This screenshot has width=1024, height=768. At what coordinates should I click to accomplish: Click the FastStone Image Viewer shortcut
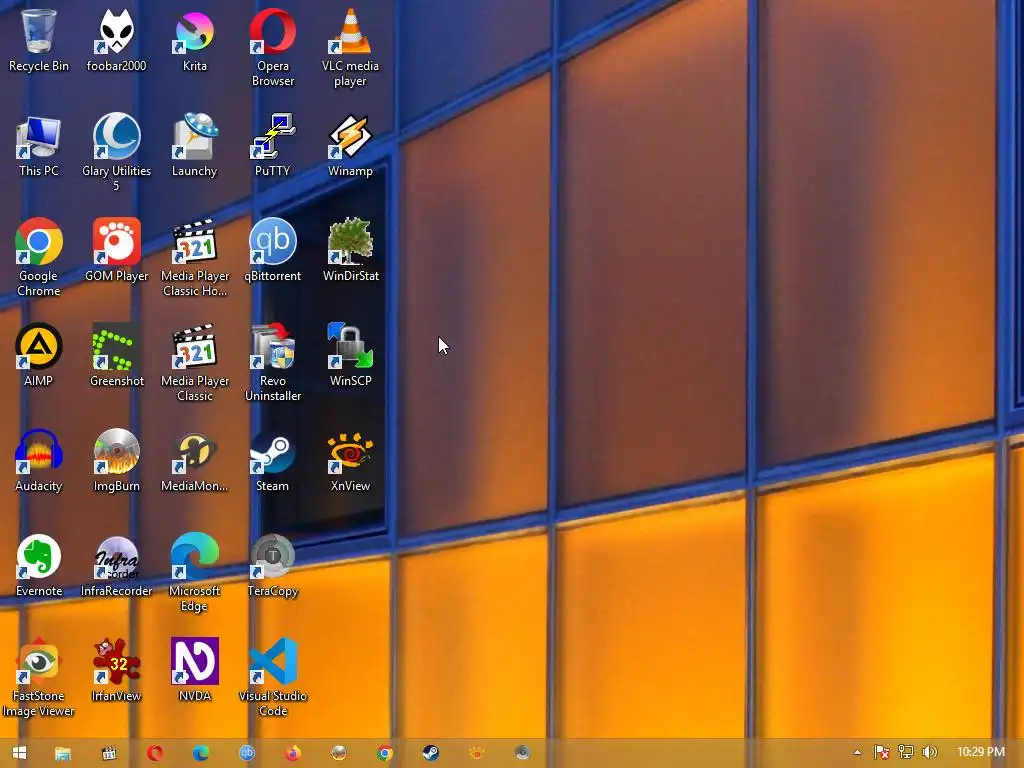tap(39, 679)
